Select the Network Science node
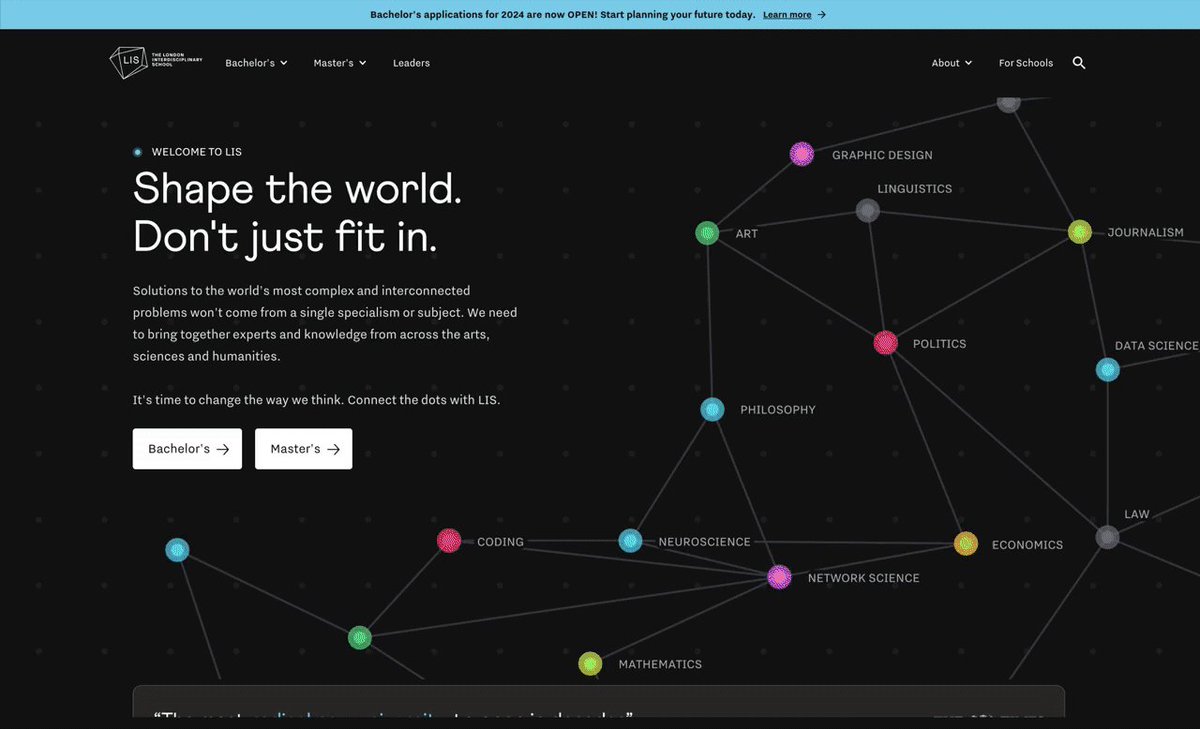The image size is (1200, 729). [x=779, y=577]
